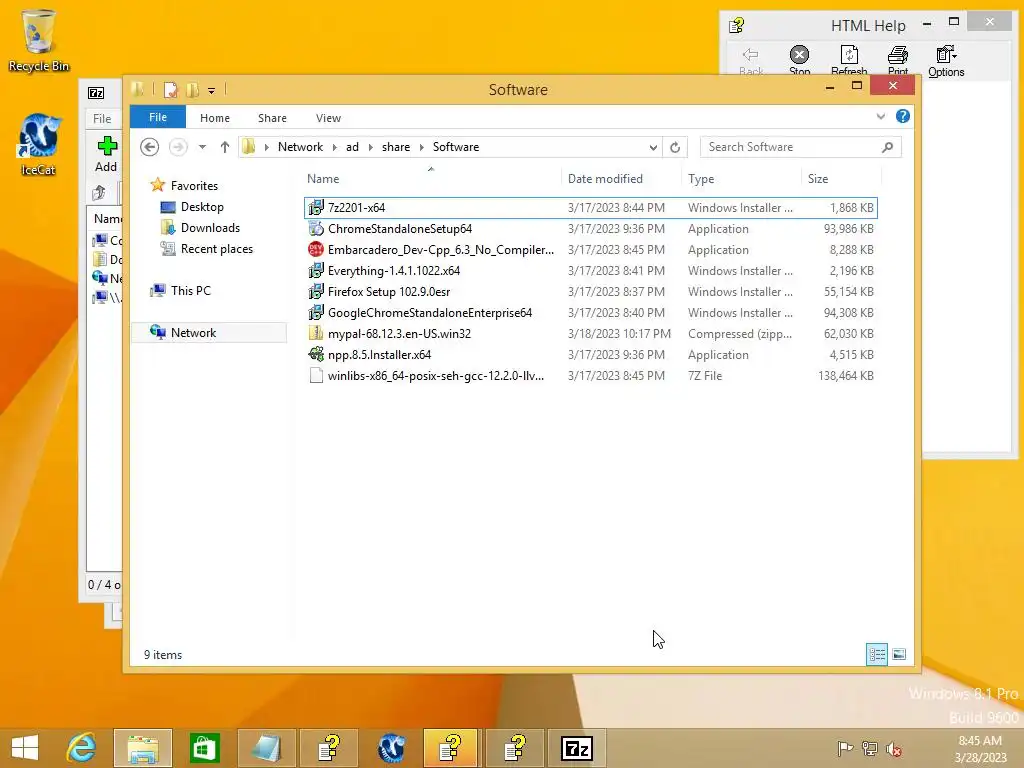Expand the arrow after 'ad' in breadcrumb
This screenshot has height=768, width=1024.
coord(370,148)
